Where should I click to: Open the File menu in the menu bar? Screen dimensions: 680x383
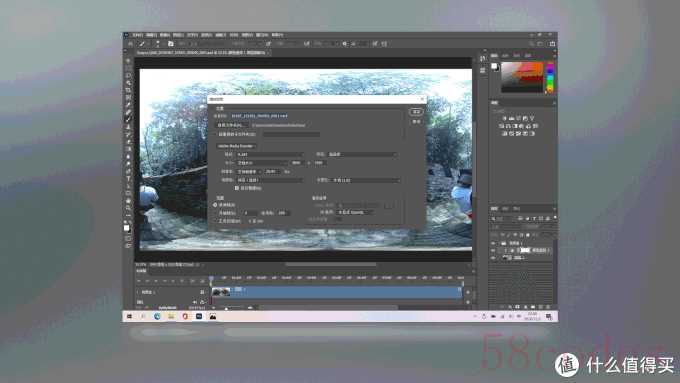(x=137, y=35)
